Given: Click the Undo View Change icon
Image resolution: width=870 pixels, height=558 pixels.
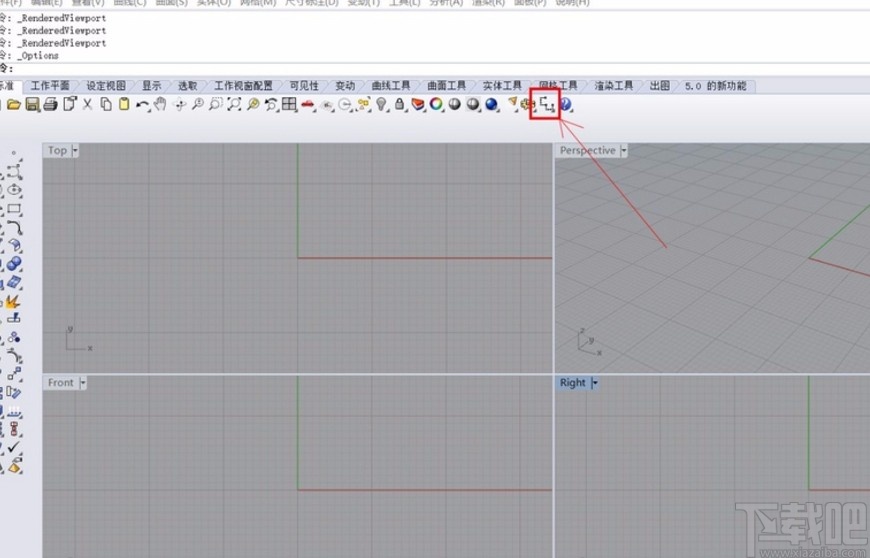Looking at the screenshot, I should pyautogui.click(x=271, y=104).
